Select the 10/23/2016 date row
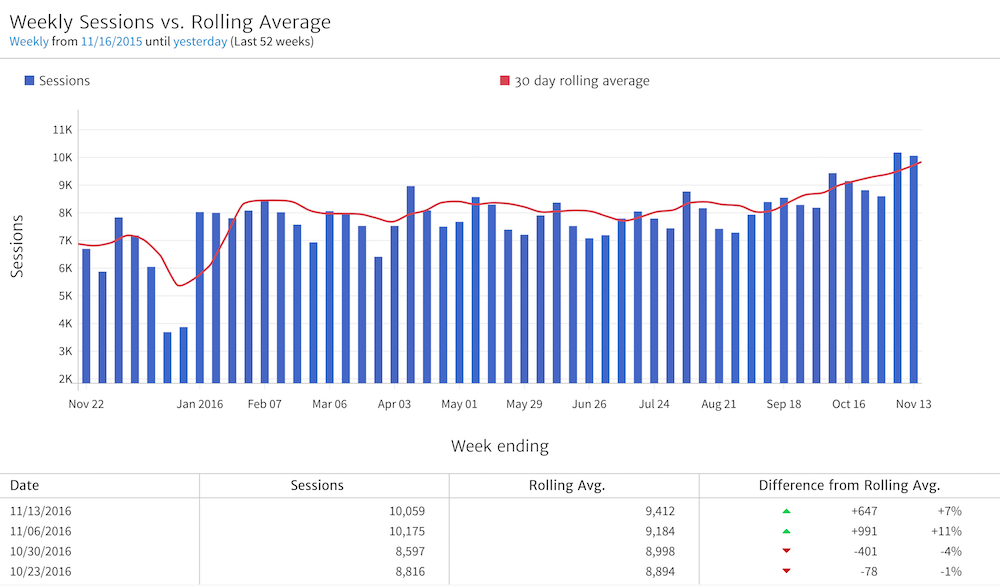The image size is (1000, 587). point(41,571)
